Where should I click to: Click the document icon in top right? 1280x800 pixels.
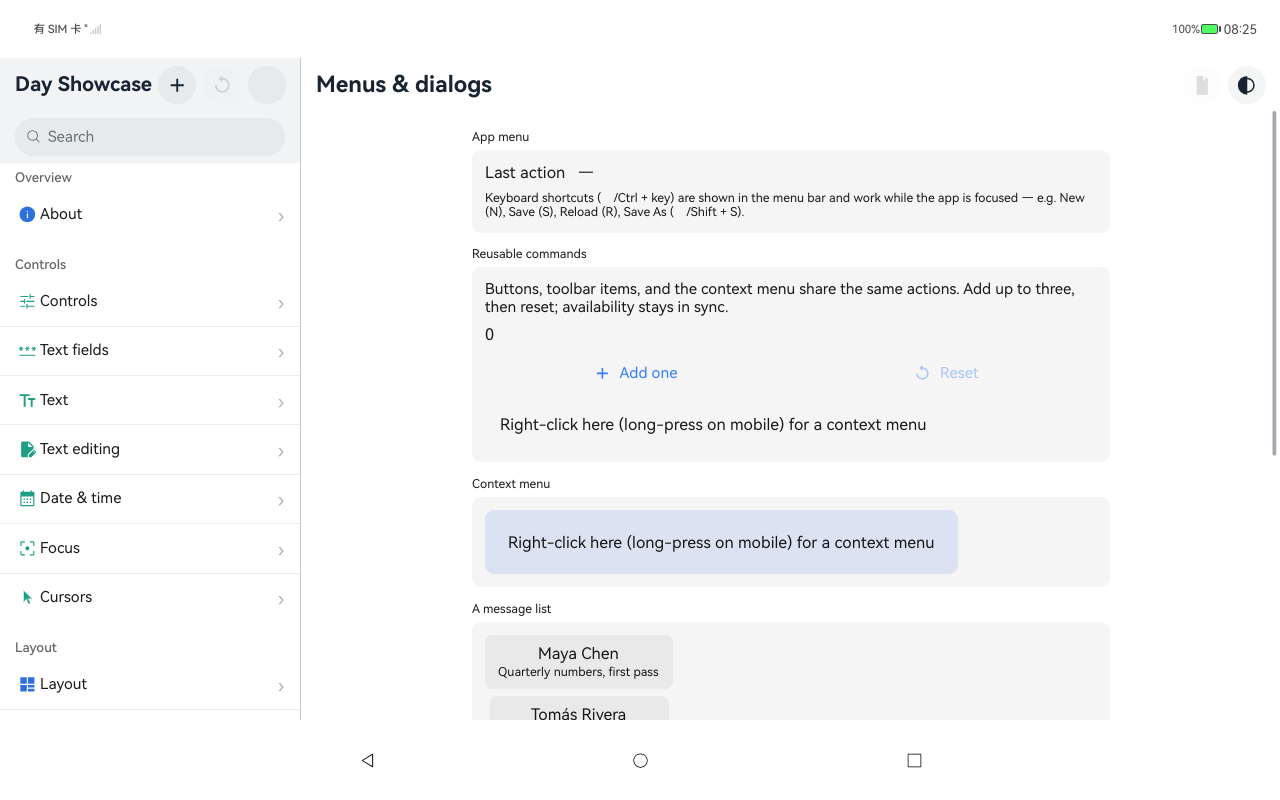pos(1202,85)
